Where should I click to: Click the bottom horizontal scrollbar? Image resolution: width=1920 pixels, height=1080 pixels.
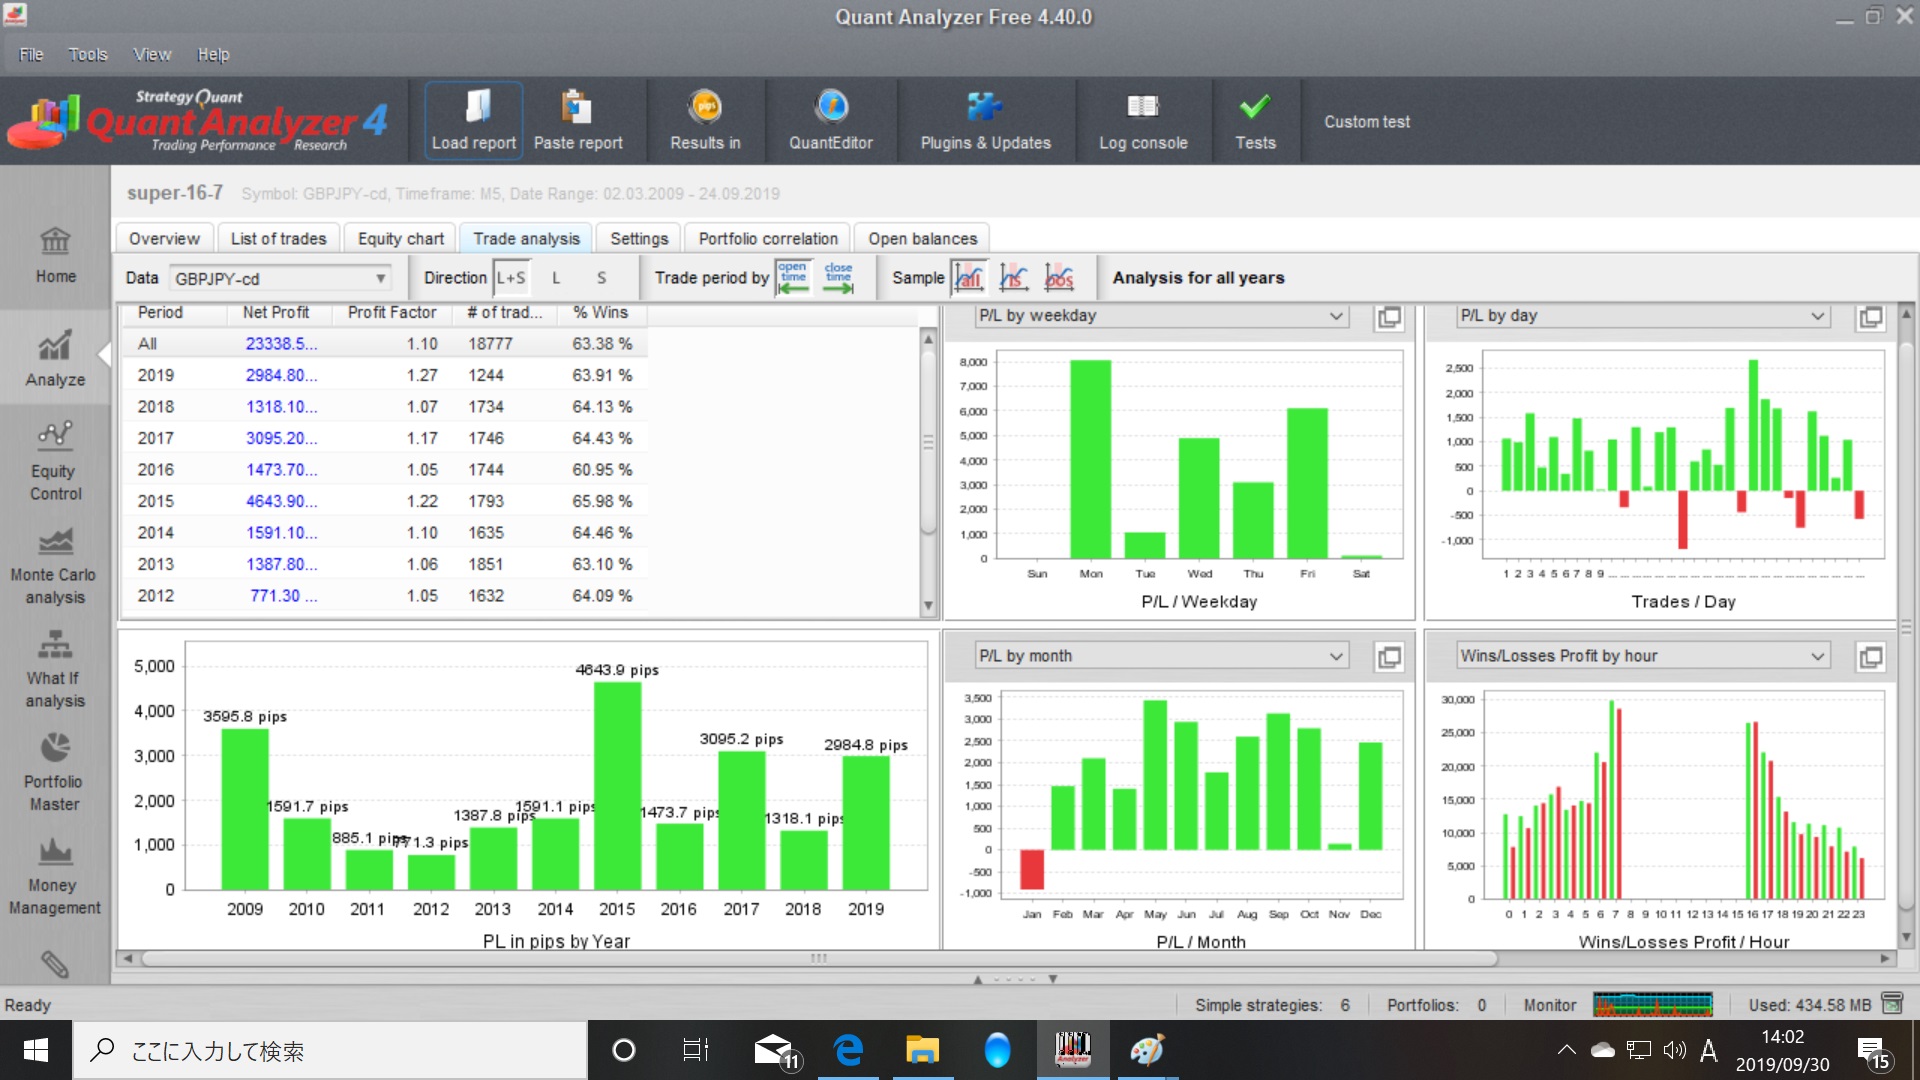818,958
